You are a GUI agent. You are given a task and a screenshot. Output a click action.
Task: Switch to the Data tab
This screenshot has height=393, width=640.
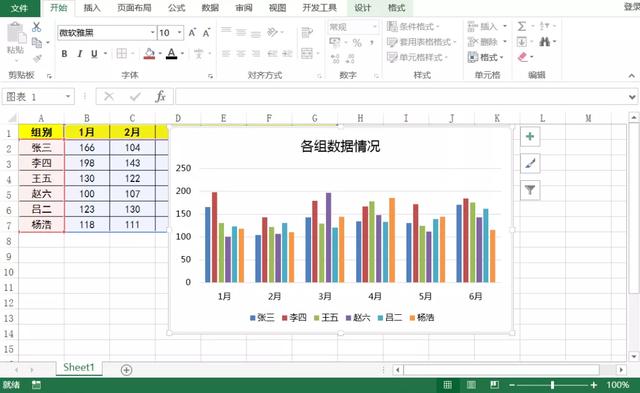tap(210, 8)
